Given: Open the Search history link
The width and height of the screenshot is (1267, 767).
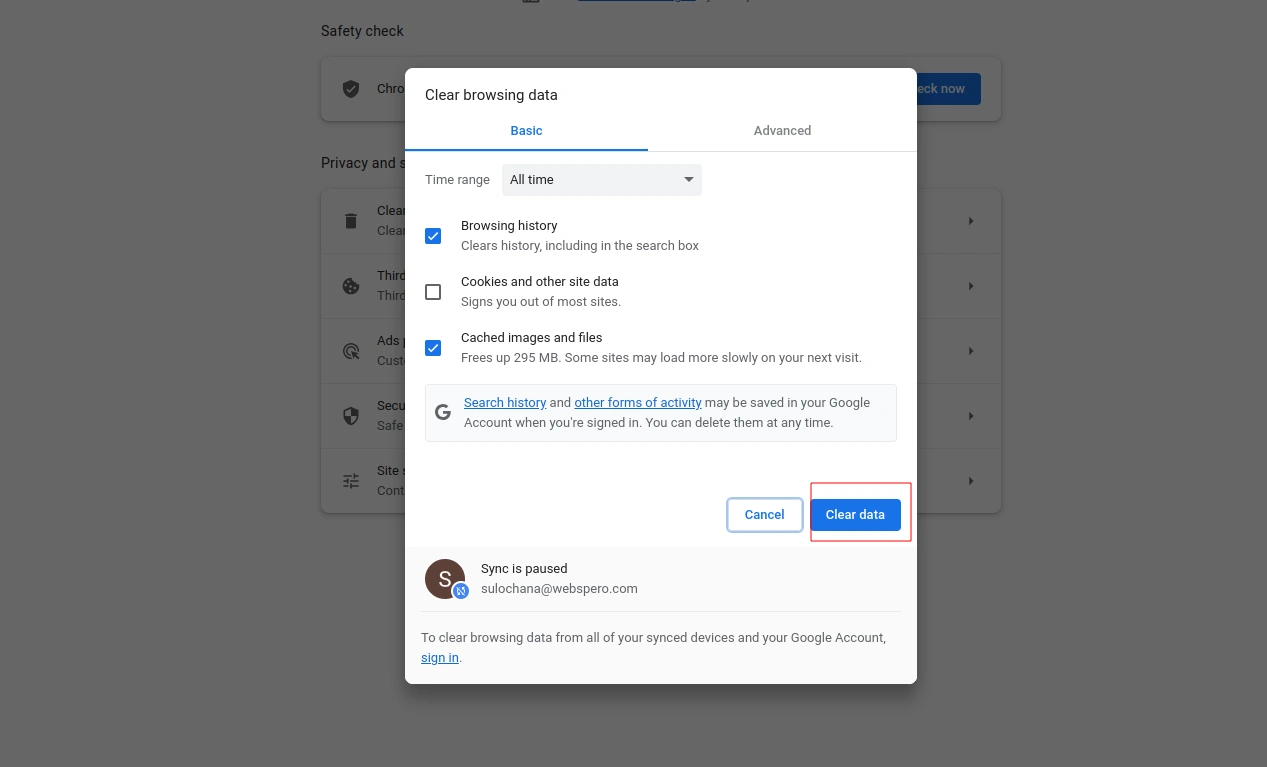Looking at the screenshot, I should [x=505, y=403].
